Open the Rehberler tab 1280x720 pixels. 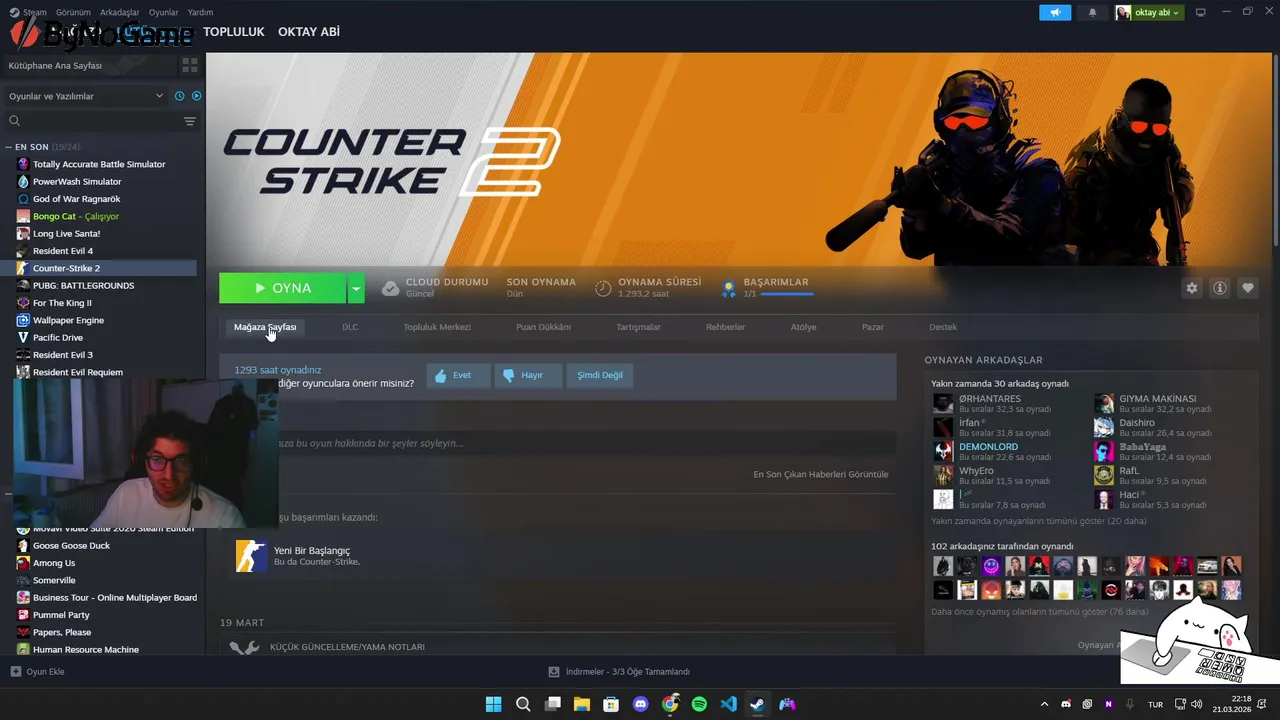pos(725,327)
